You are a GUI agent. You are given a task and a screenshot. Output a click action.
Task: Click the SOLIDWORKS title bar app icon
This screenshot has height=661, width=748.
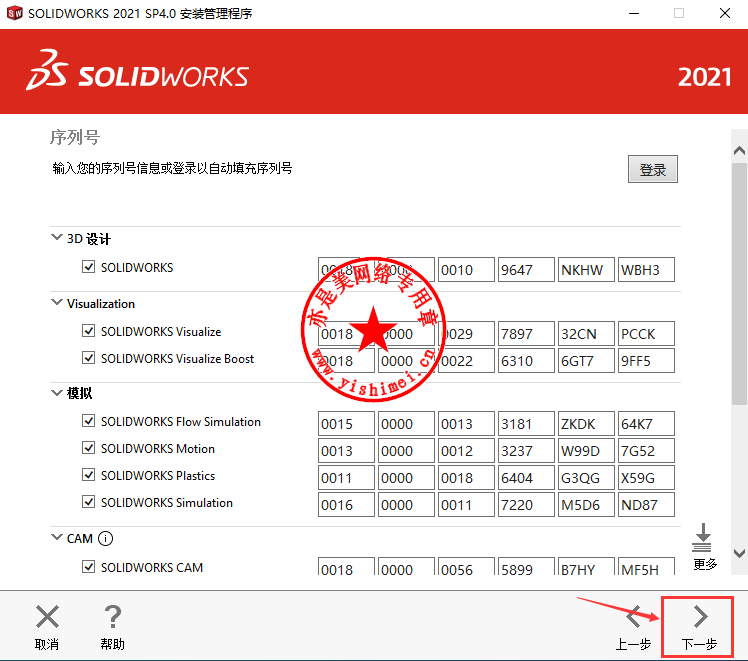(x=14, y=13)
